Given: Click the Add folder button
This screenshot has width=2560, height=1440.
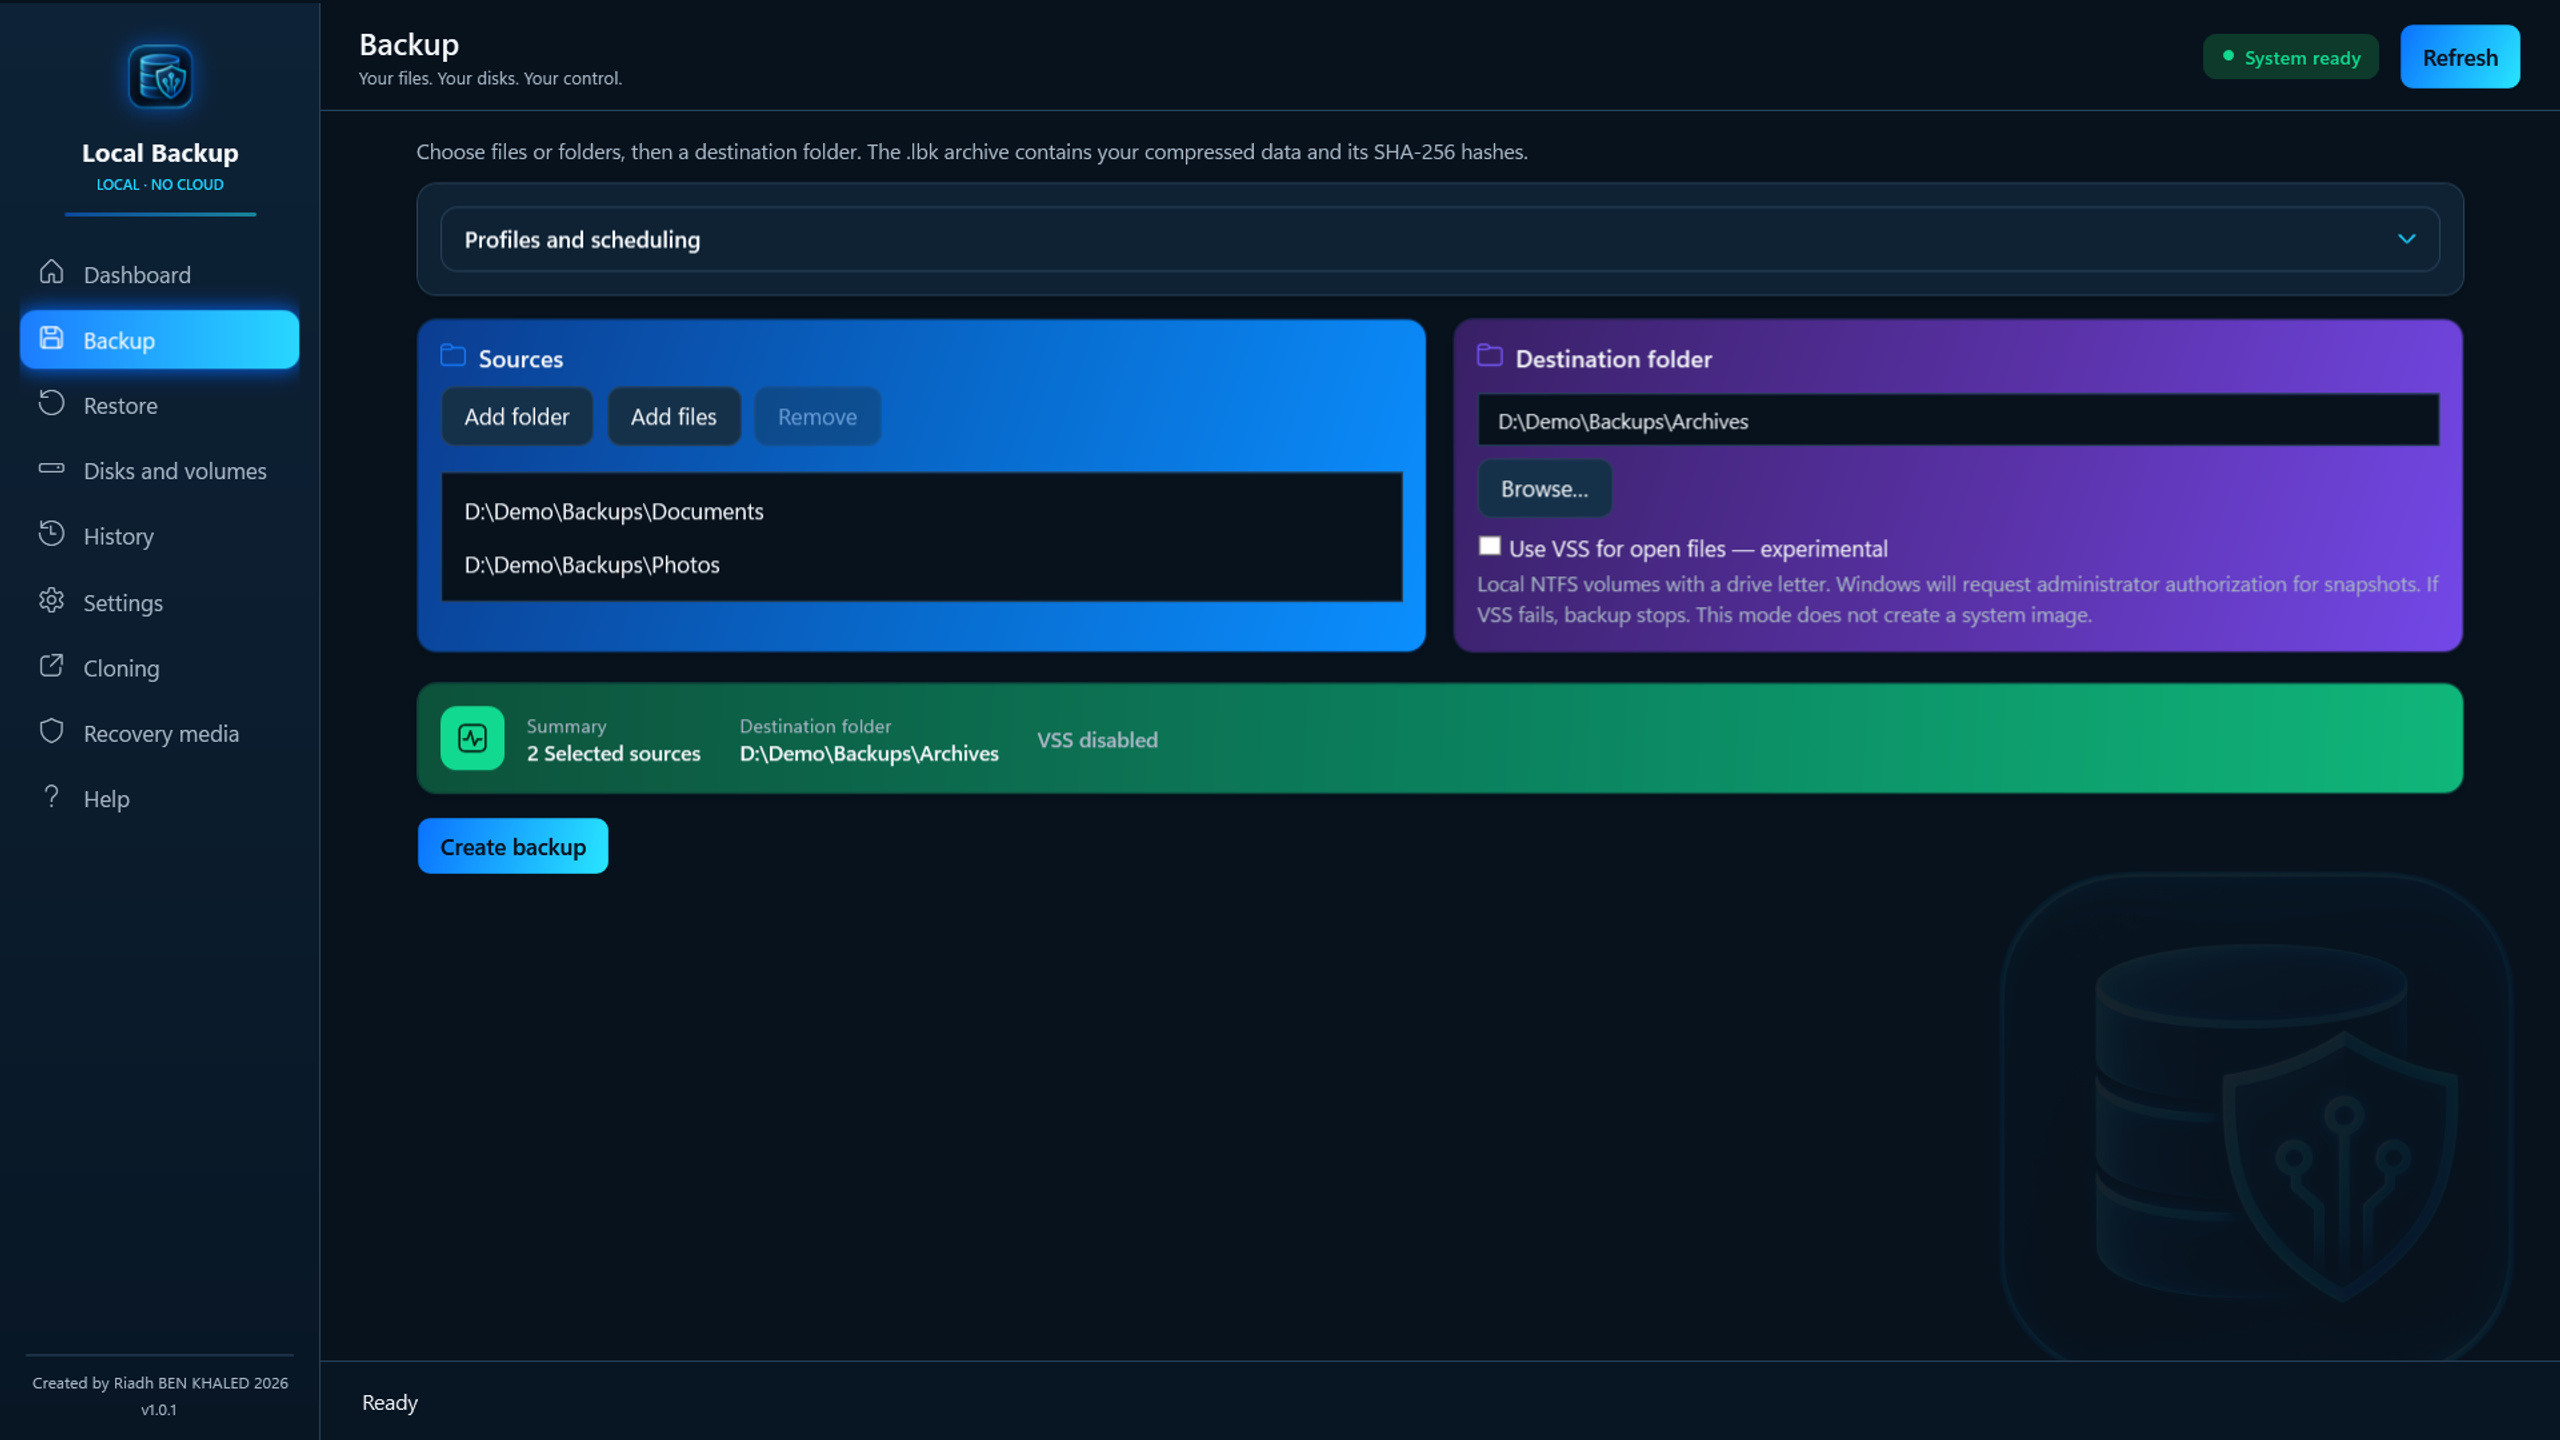Looking at the screenshot, I should pyautogui.click(x=516, y=416).
